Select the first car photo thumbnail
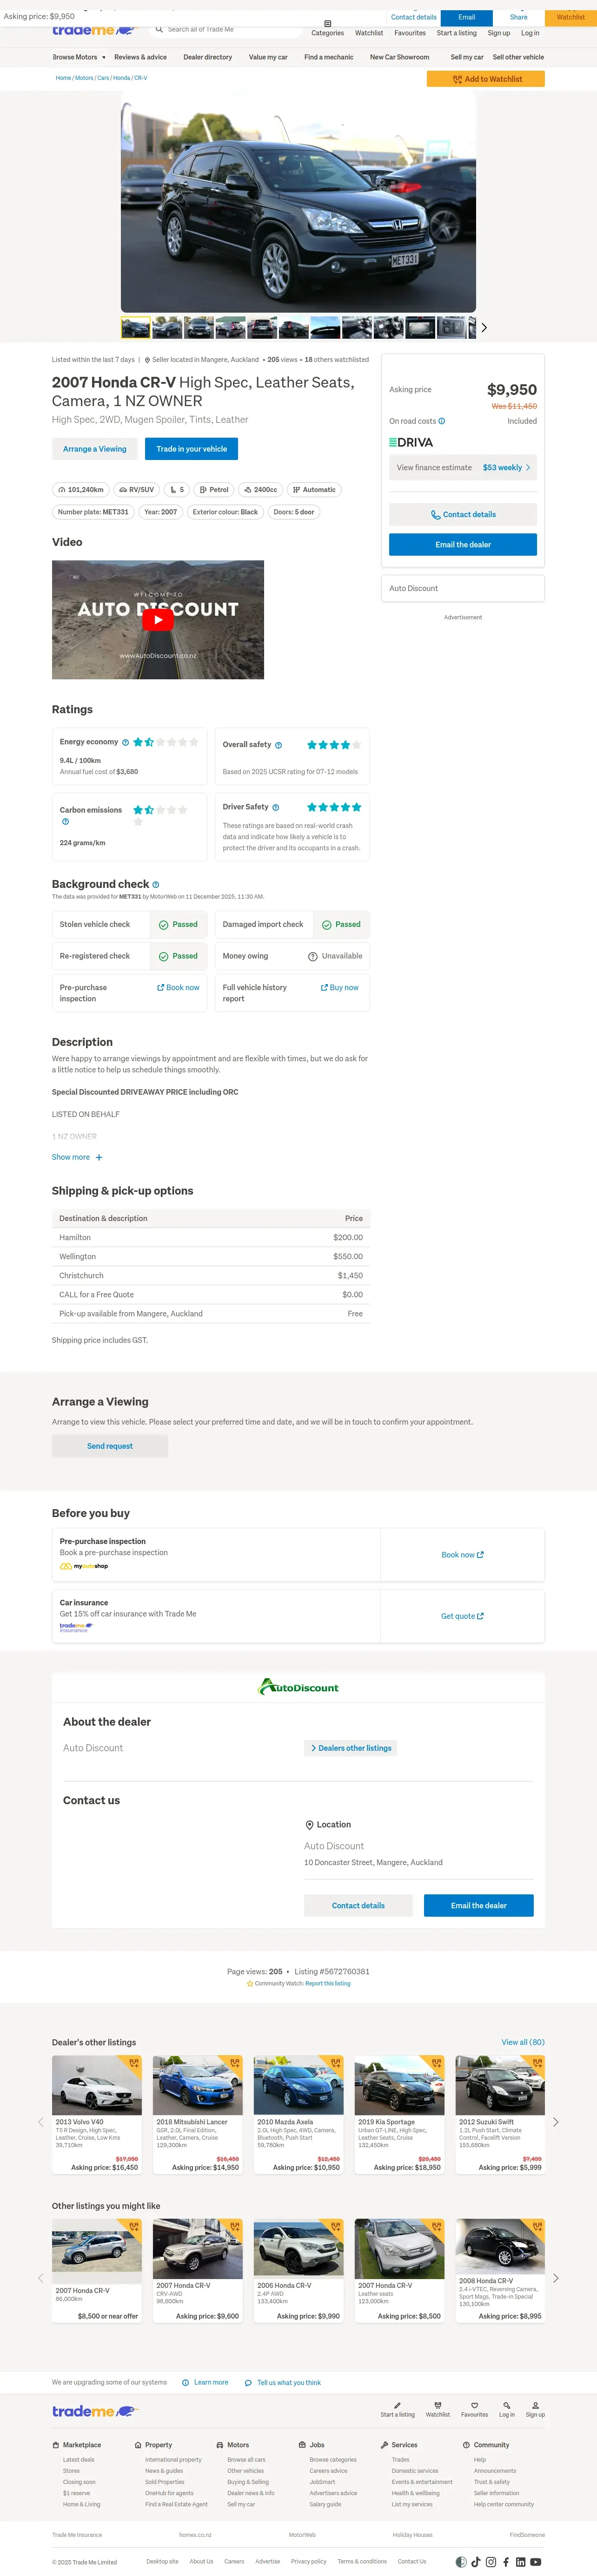The image size is (597, 2576). (136, 327)
